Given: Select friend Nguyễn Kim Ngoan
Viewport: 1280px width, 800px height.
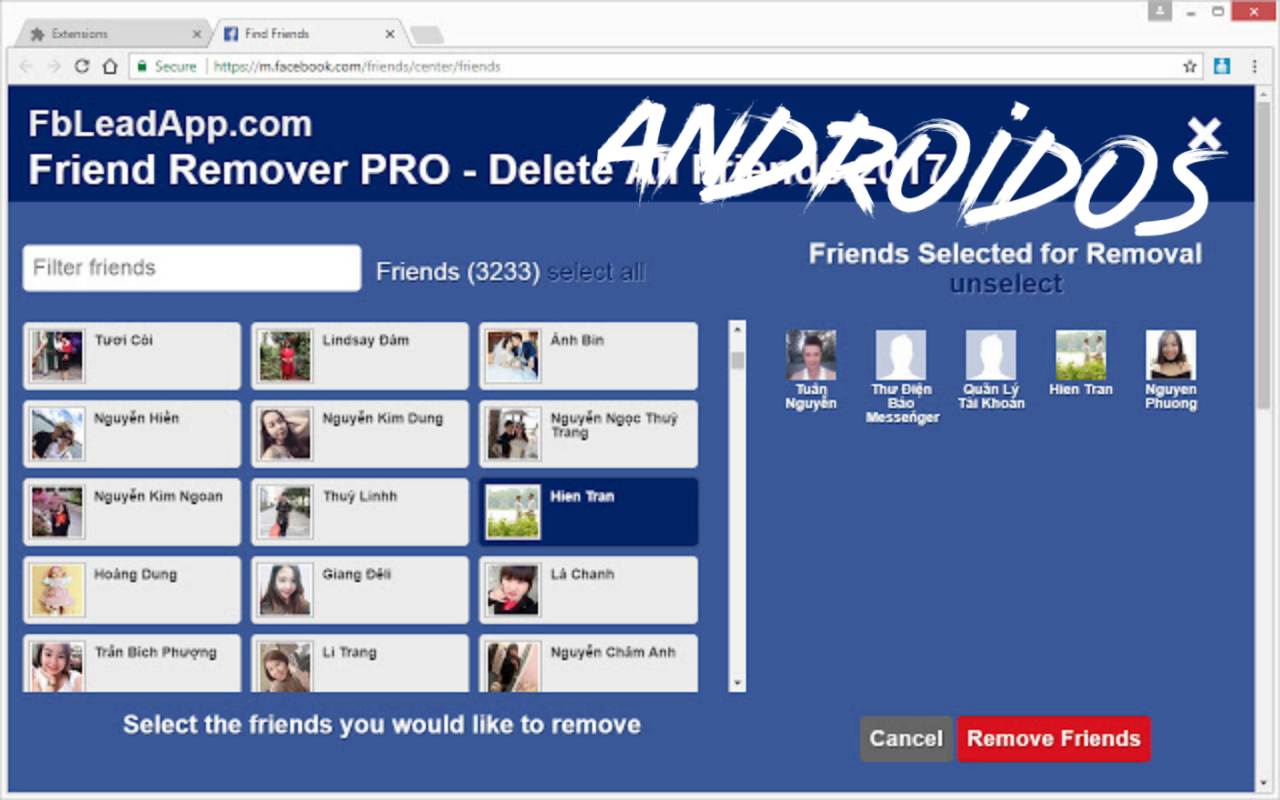Looking at the screenshot, I should click(x=132, y=512).
